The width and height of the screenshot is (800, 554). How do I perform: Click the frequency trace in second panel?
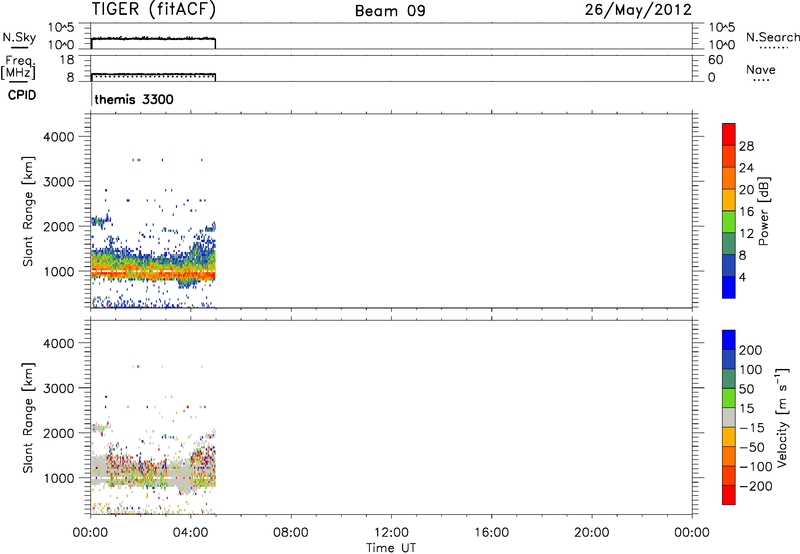[153, 74]
